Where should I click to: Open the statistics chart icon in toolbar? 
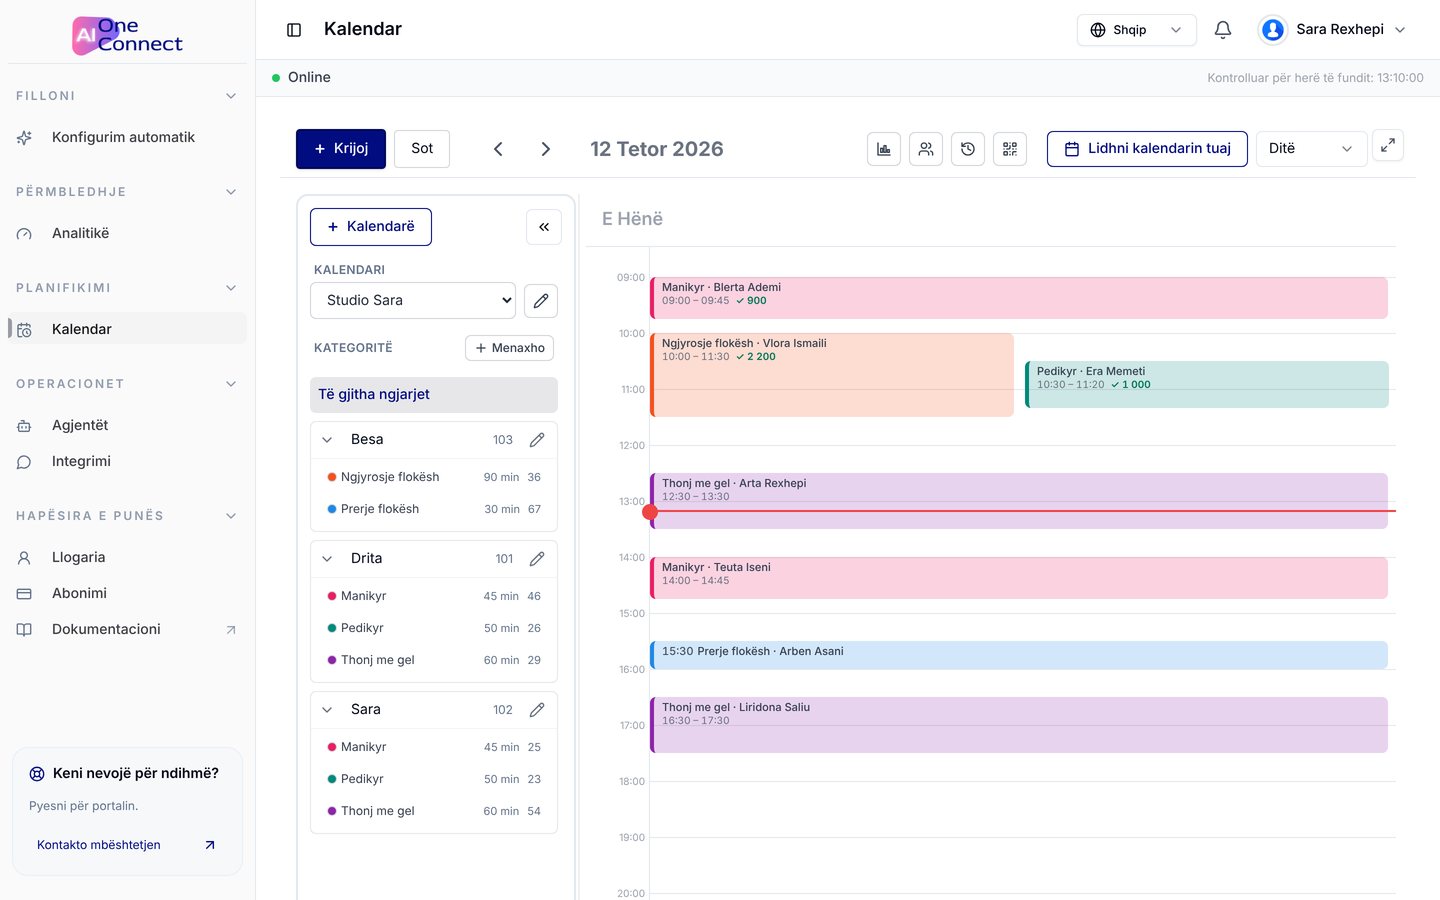click(884, 149)
